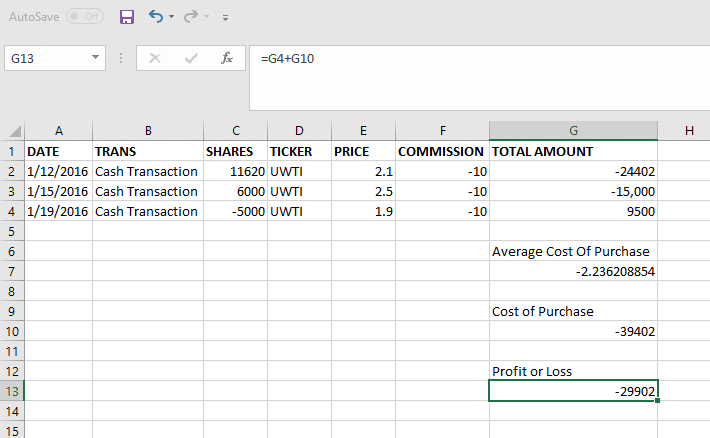Select the price cell 2.1
The height and width of the screenshot is (438, 710).
click(x=363, y=171)
